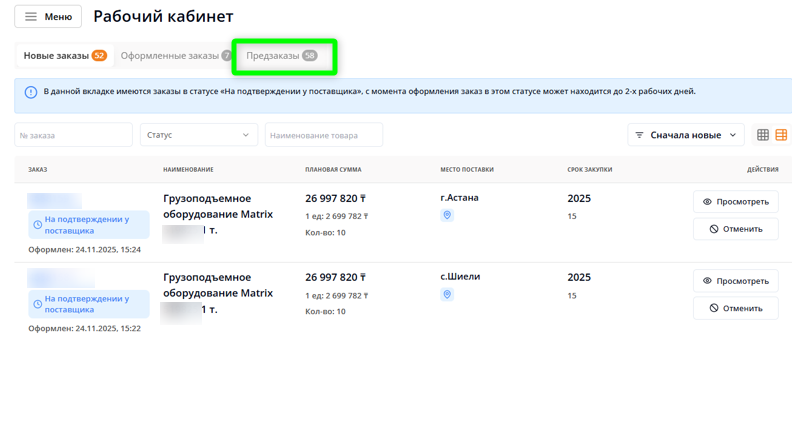
Task: Click clock icon in first order status badge
Action: 38,225
